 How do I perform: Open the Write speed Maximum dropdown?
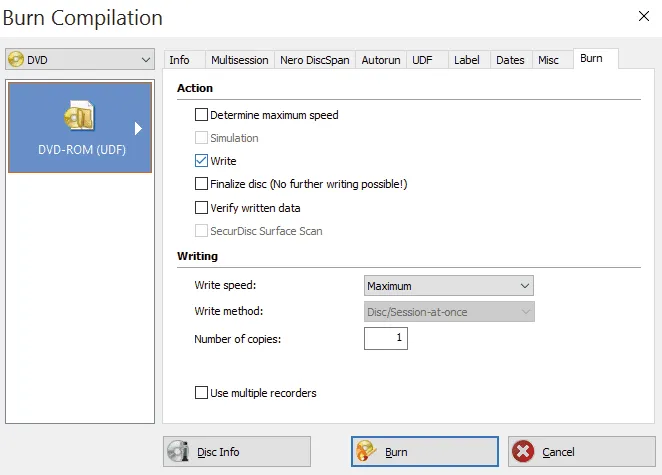tap(449, 286)
